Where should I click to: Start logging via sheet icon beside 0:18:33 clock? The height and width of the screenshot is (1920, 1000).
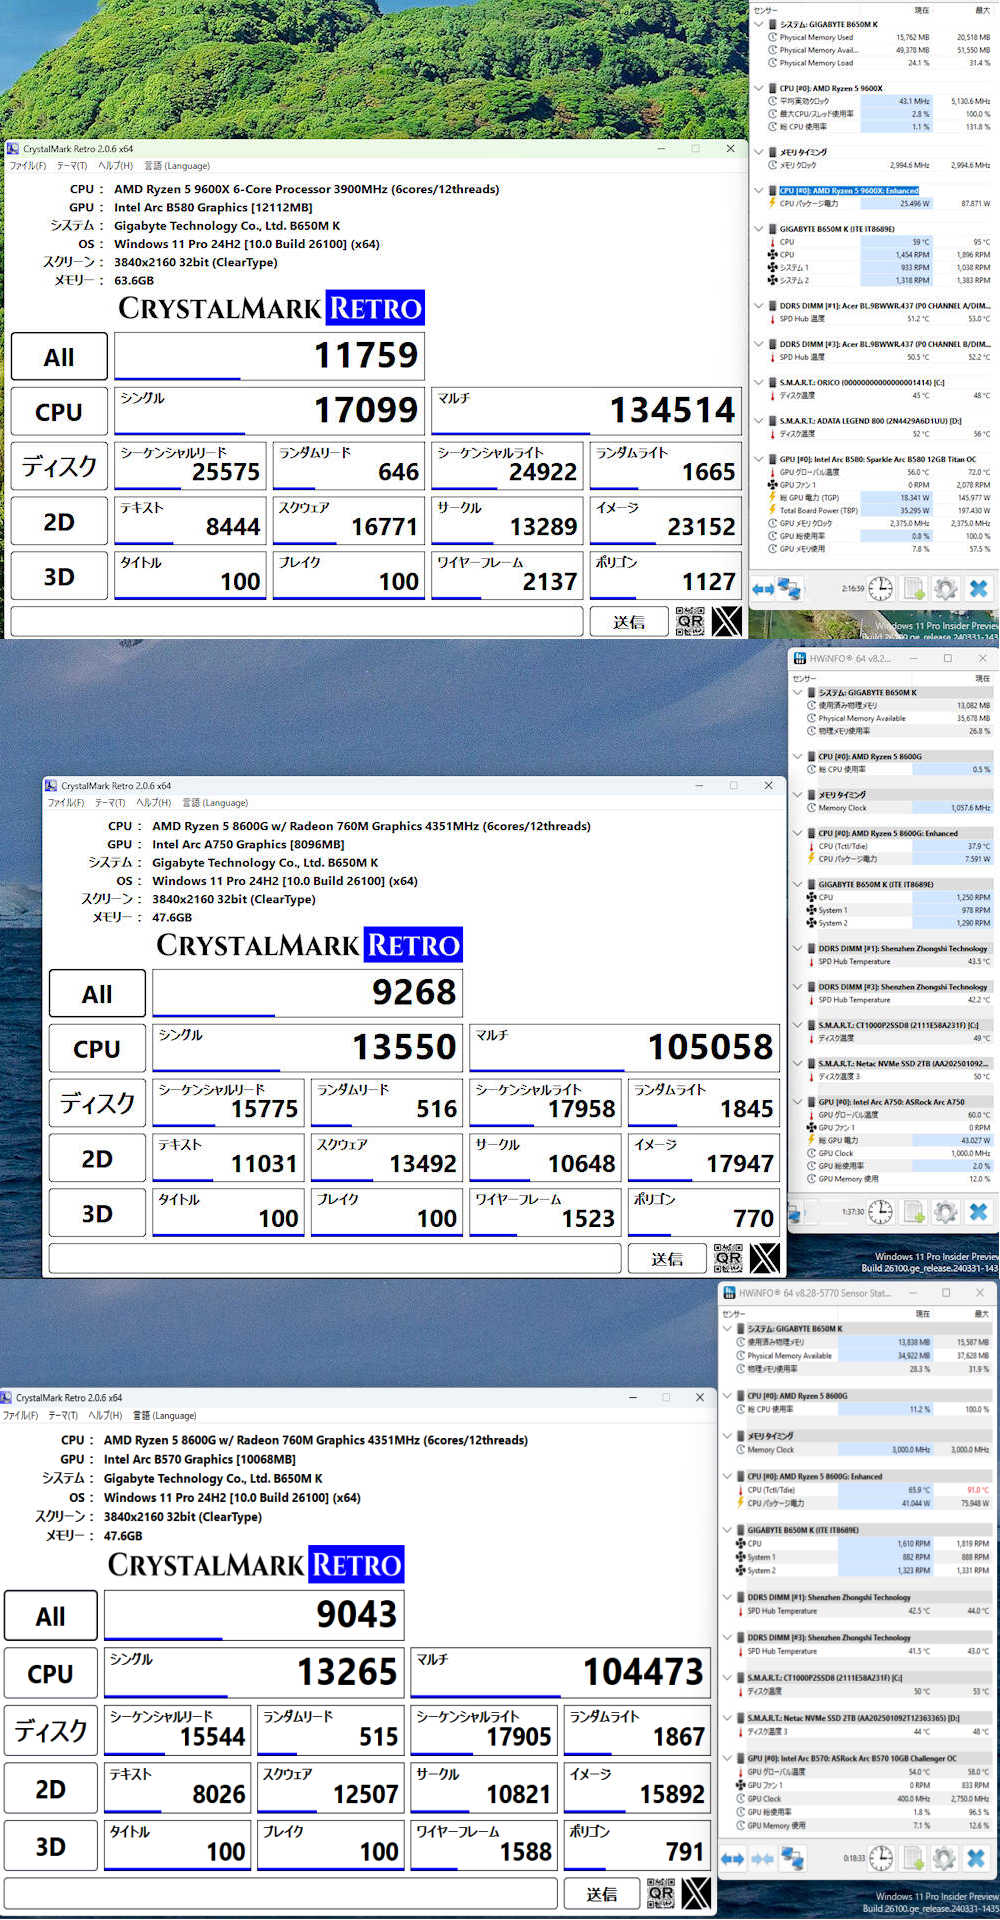[x=914, y=1859]
